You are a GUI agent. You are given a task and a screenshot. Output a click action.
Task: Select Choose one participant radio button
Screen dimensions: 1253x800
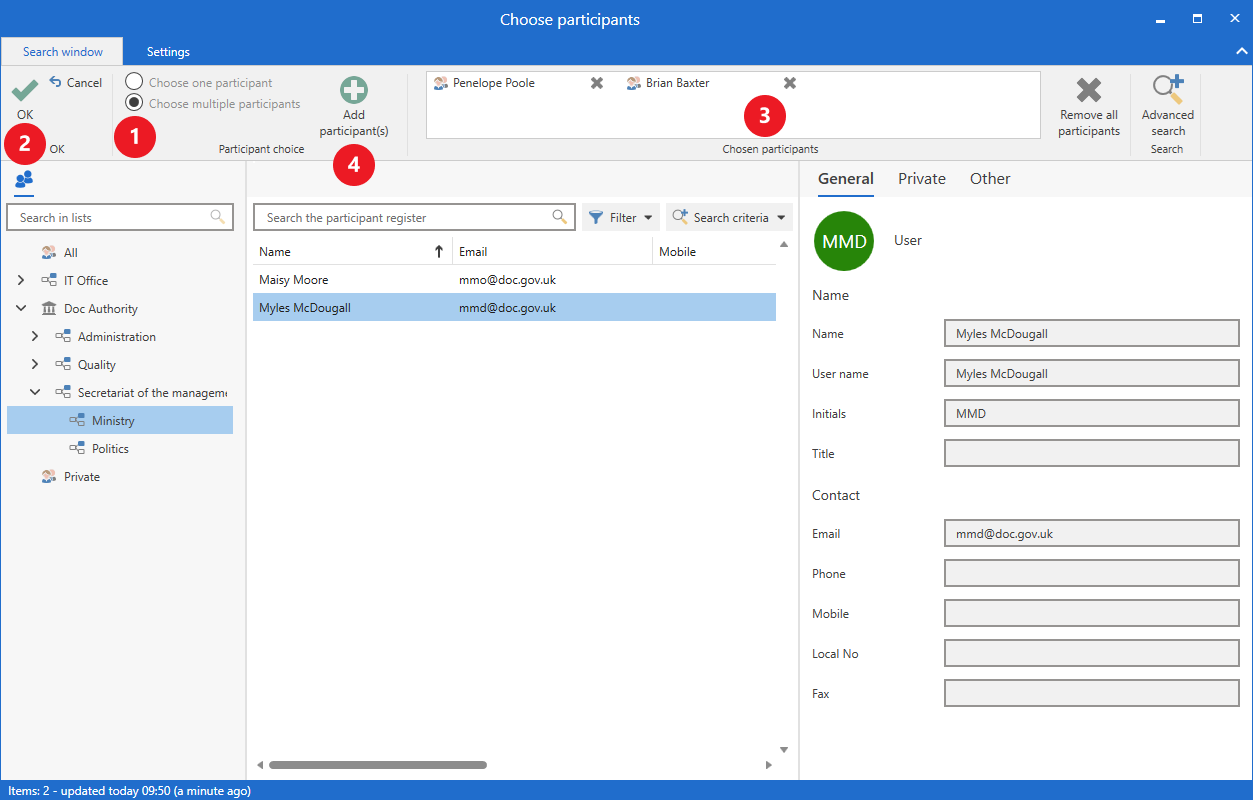[134, 83]
